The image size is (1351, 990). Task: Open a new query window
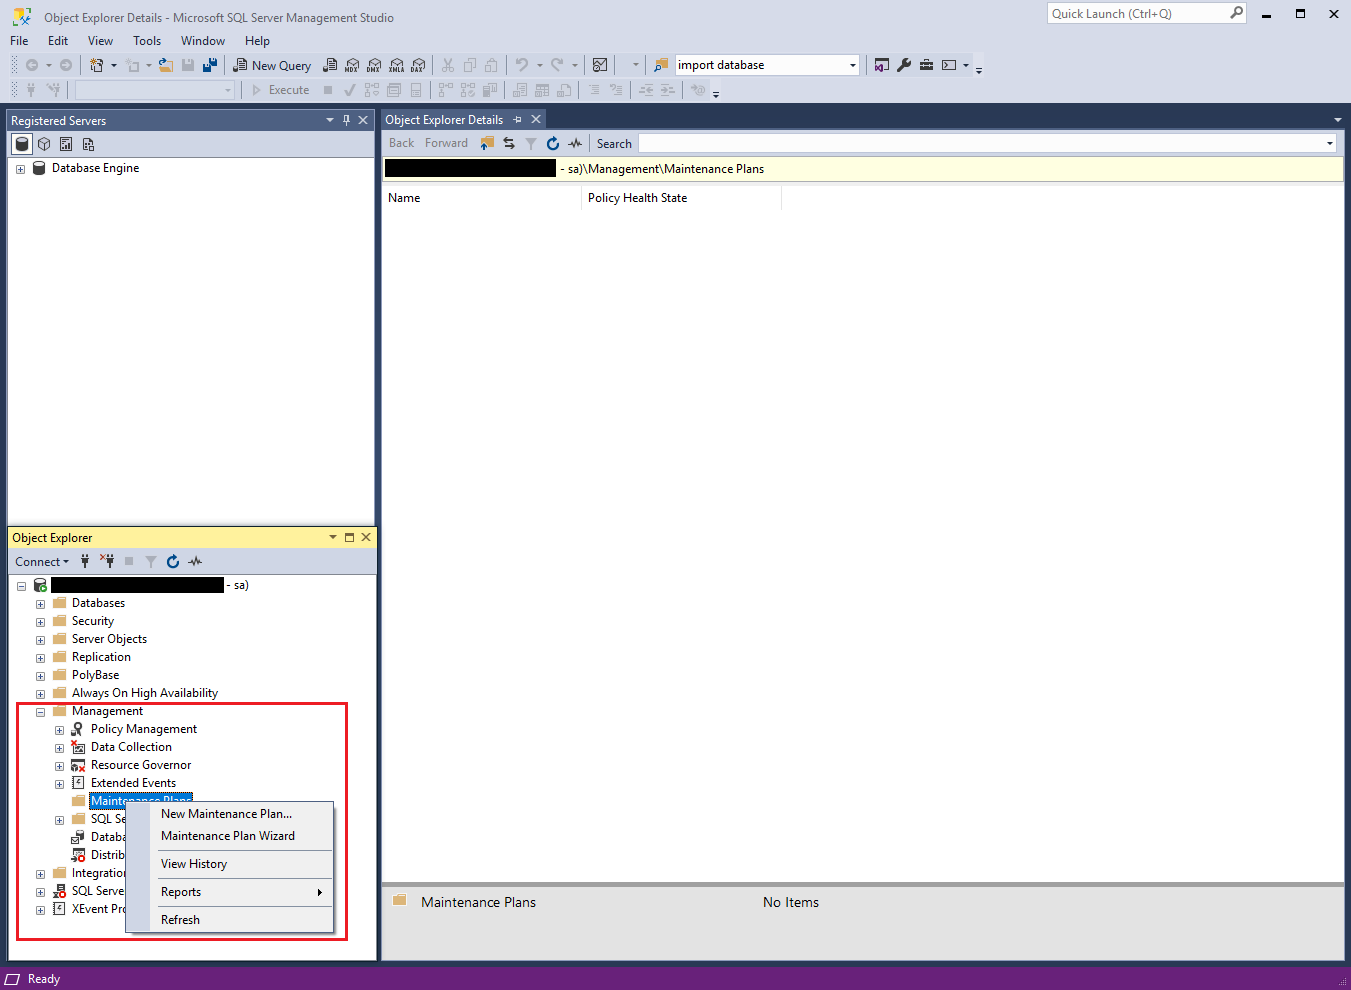272,64
